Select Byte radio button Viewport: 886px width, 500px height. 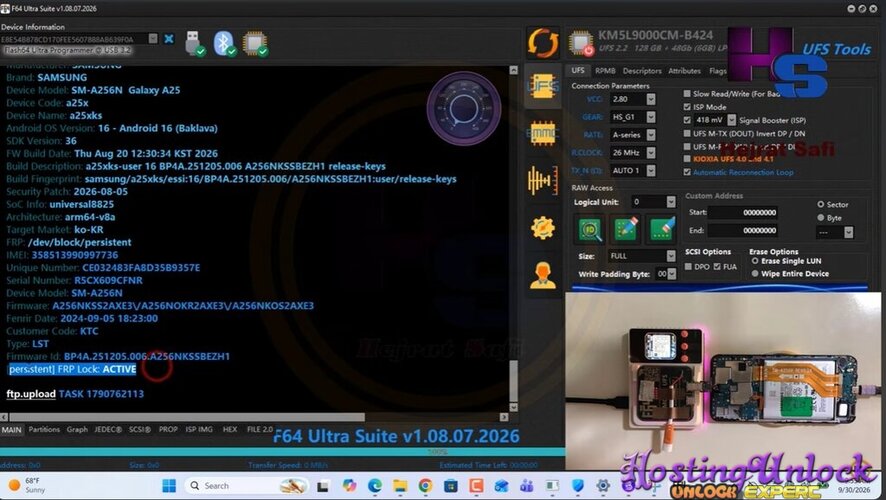click(820, 218)
